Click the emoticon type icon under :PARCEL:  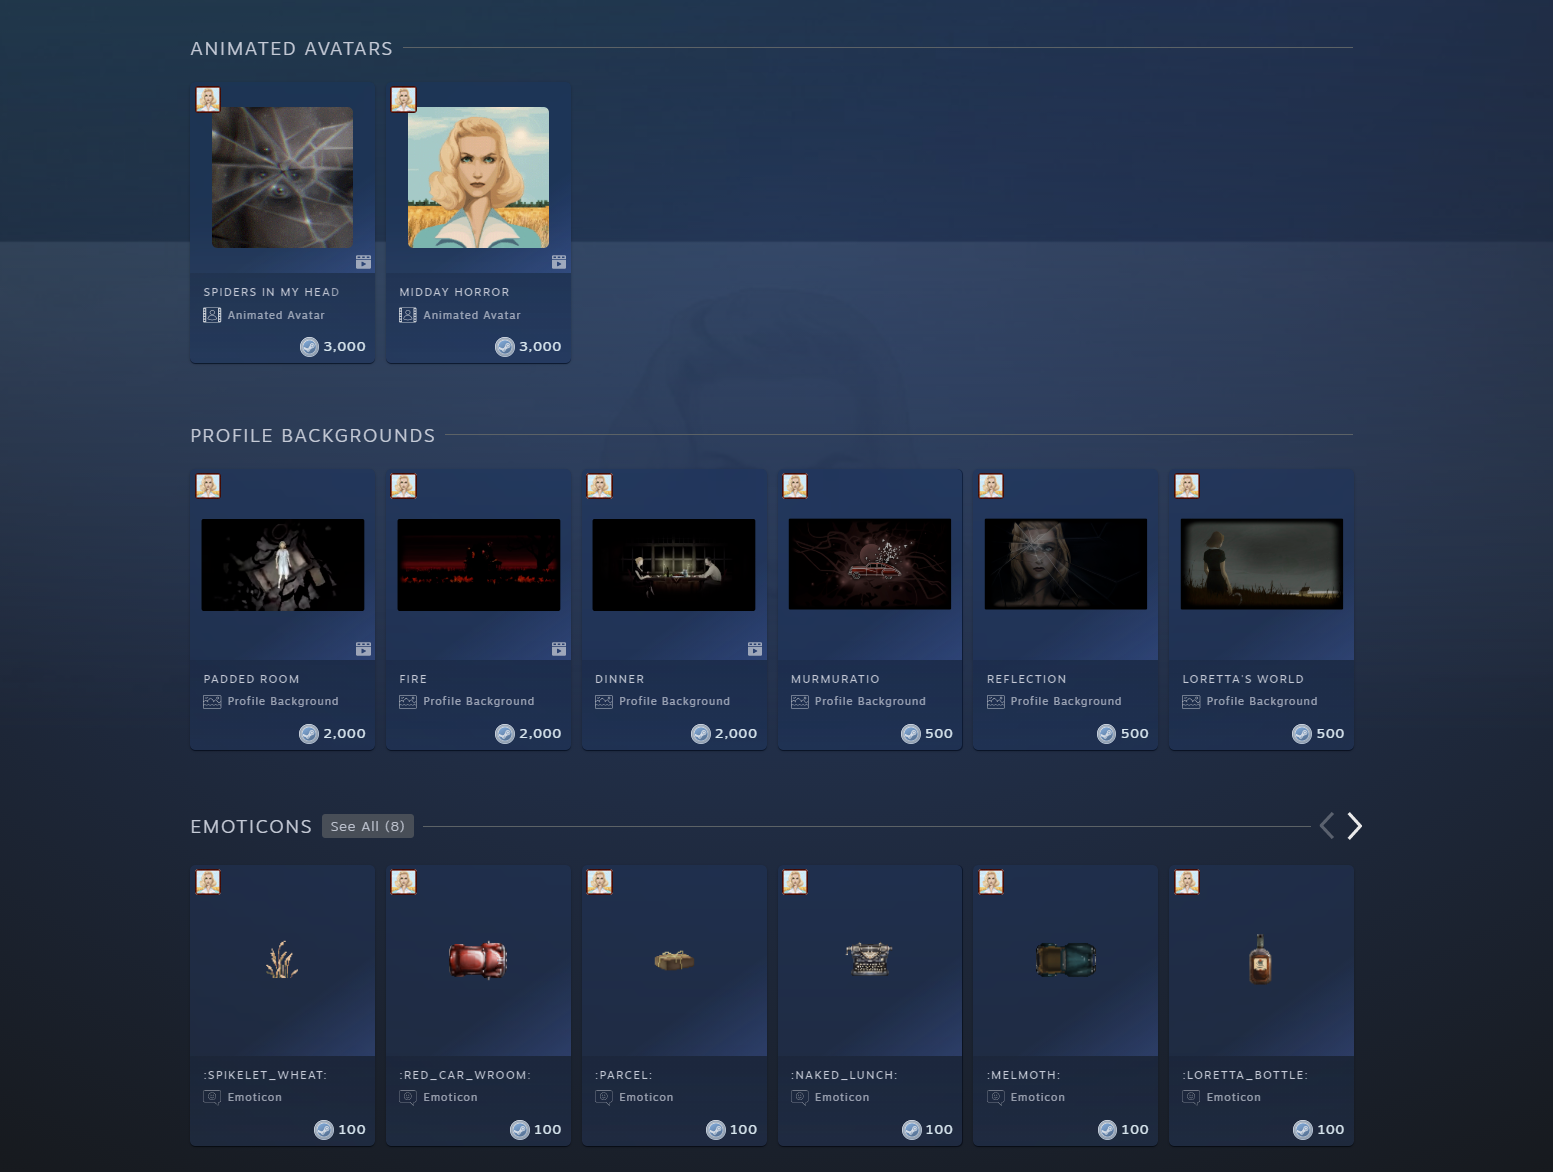point(604,1098)
